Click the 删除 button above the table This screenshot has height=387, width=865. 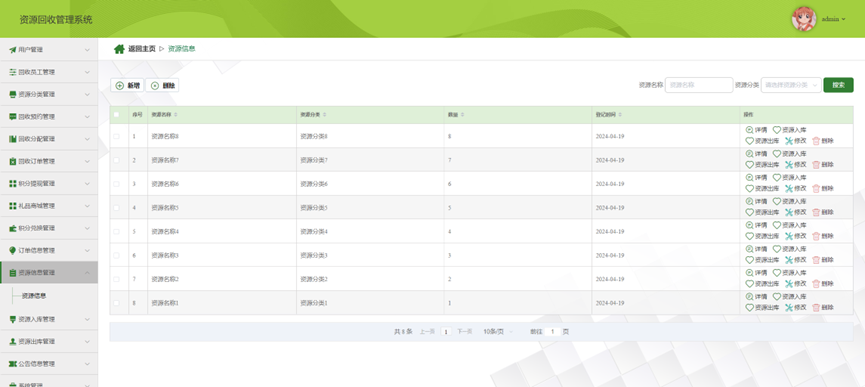[163, 85]
